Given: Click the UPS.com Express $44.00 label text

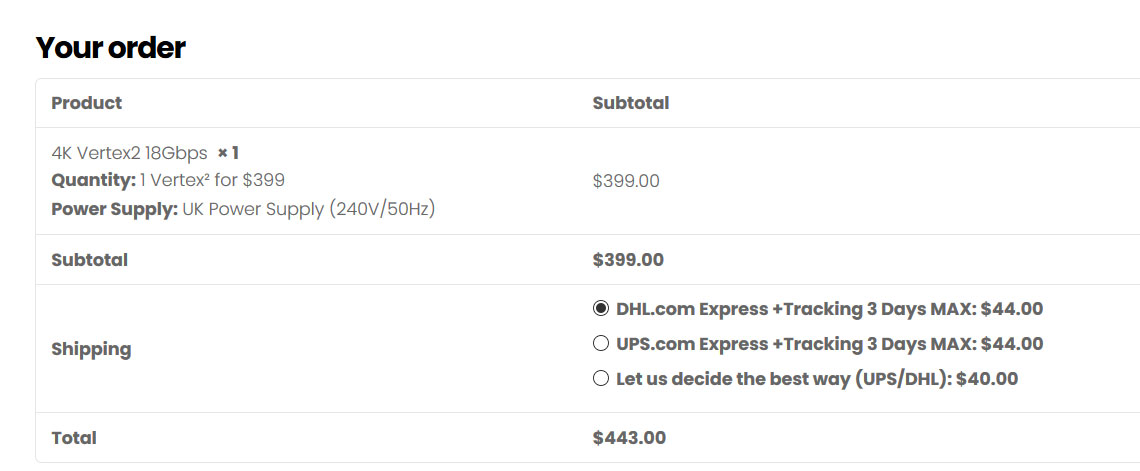Looking at the screenshot, I should click(830, 344).
